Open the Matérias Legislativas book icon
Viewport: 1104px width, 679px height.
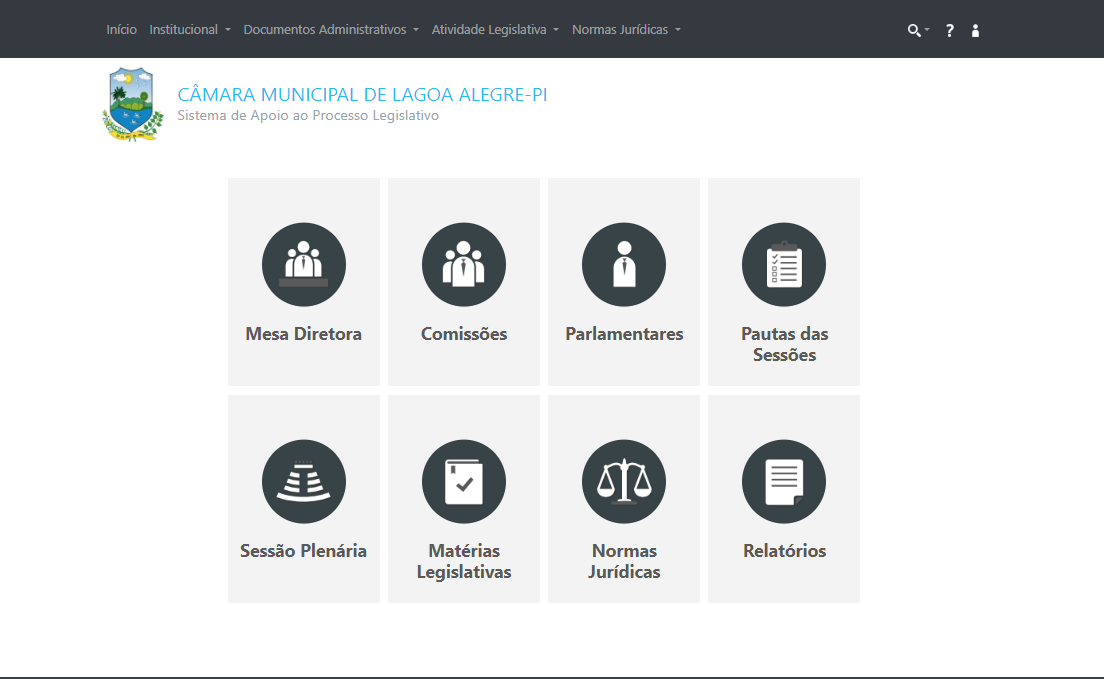coord(464,482)
